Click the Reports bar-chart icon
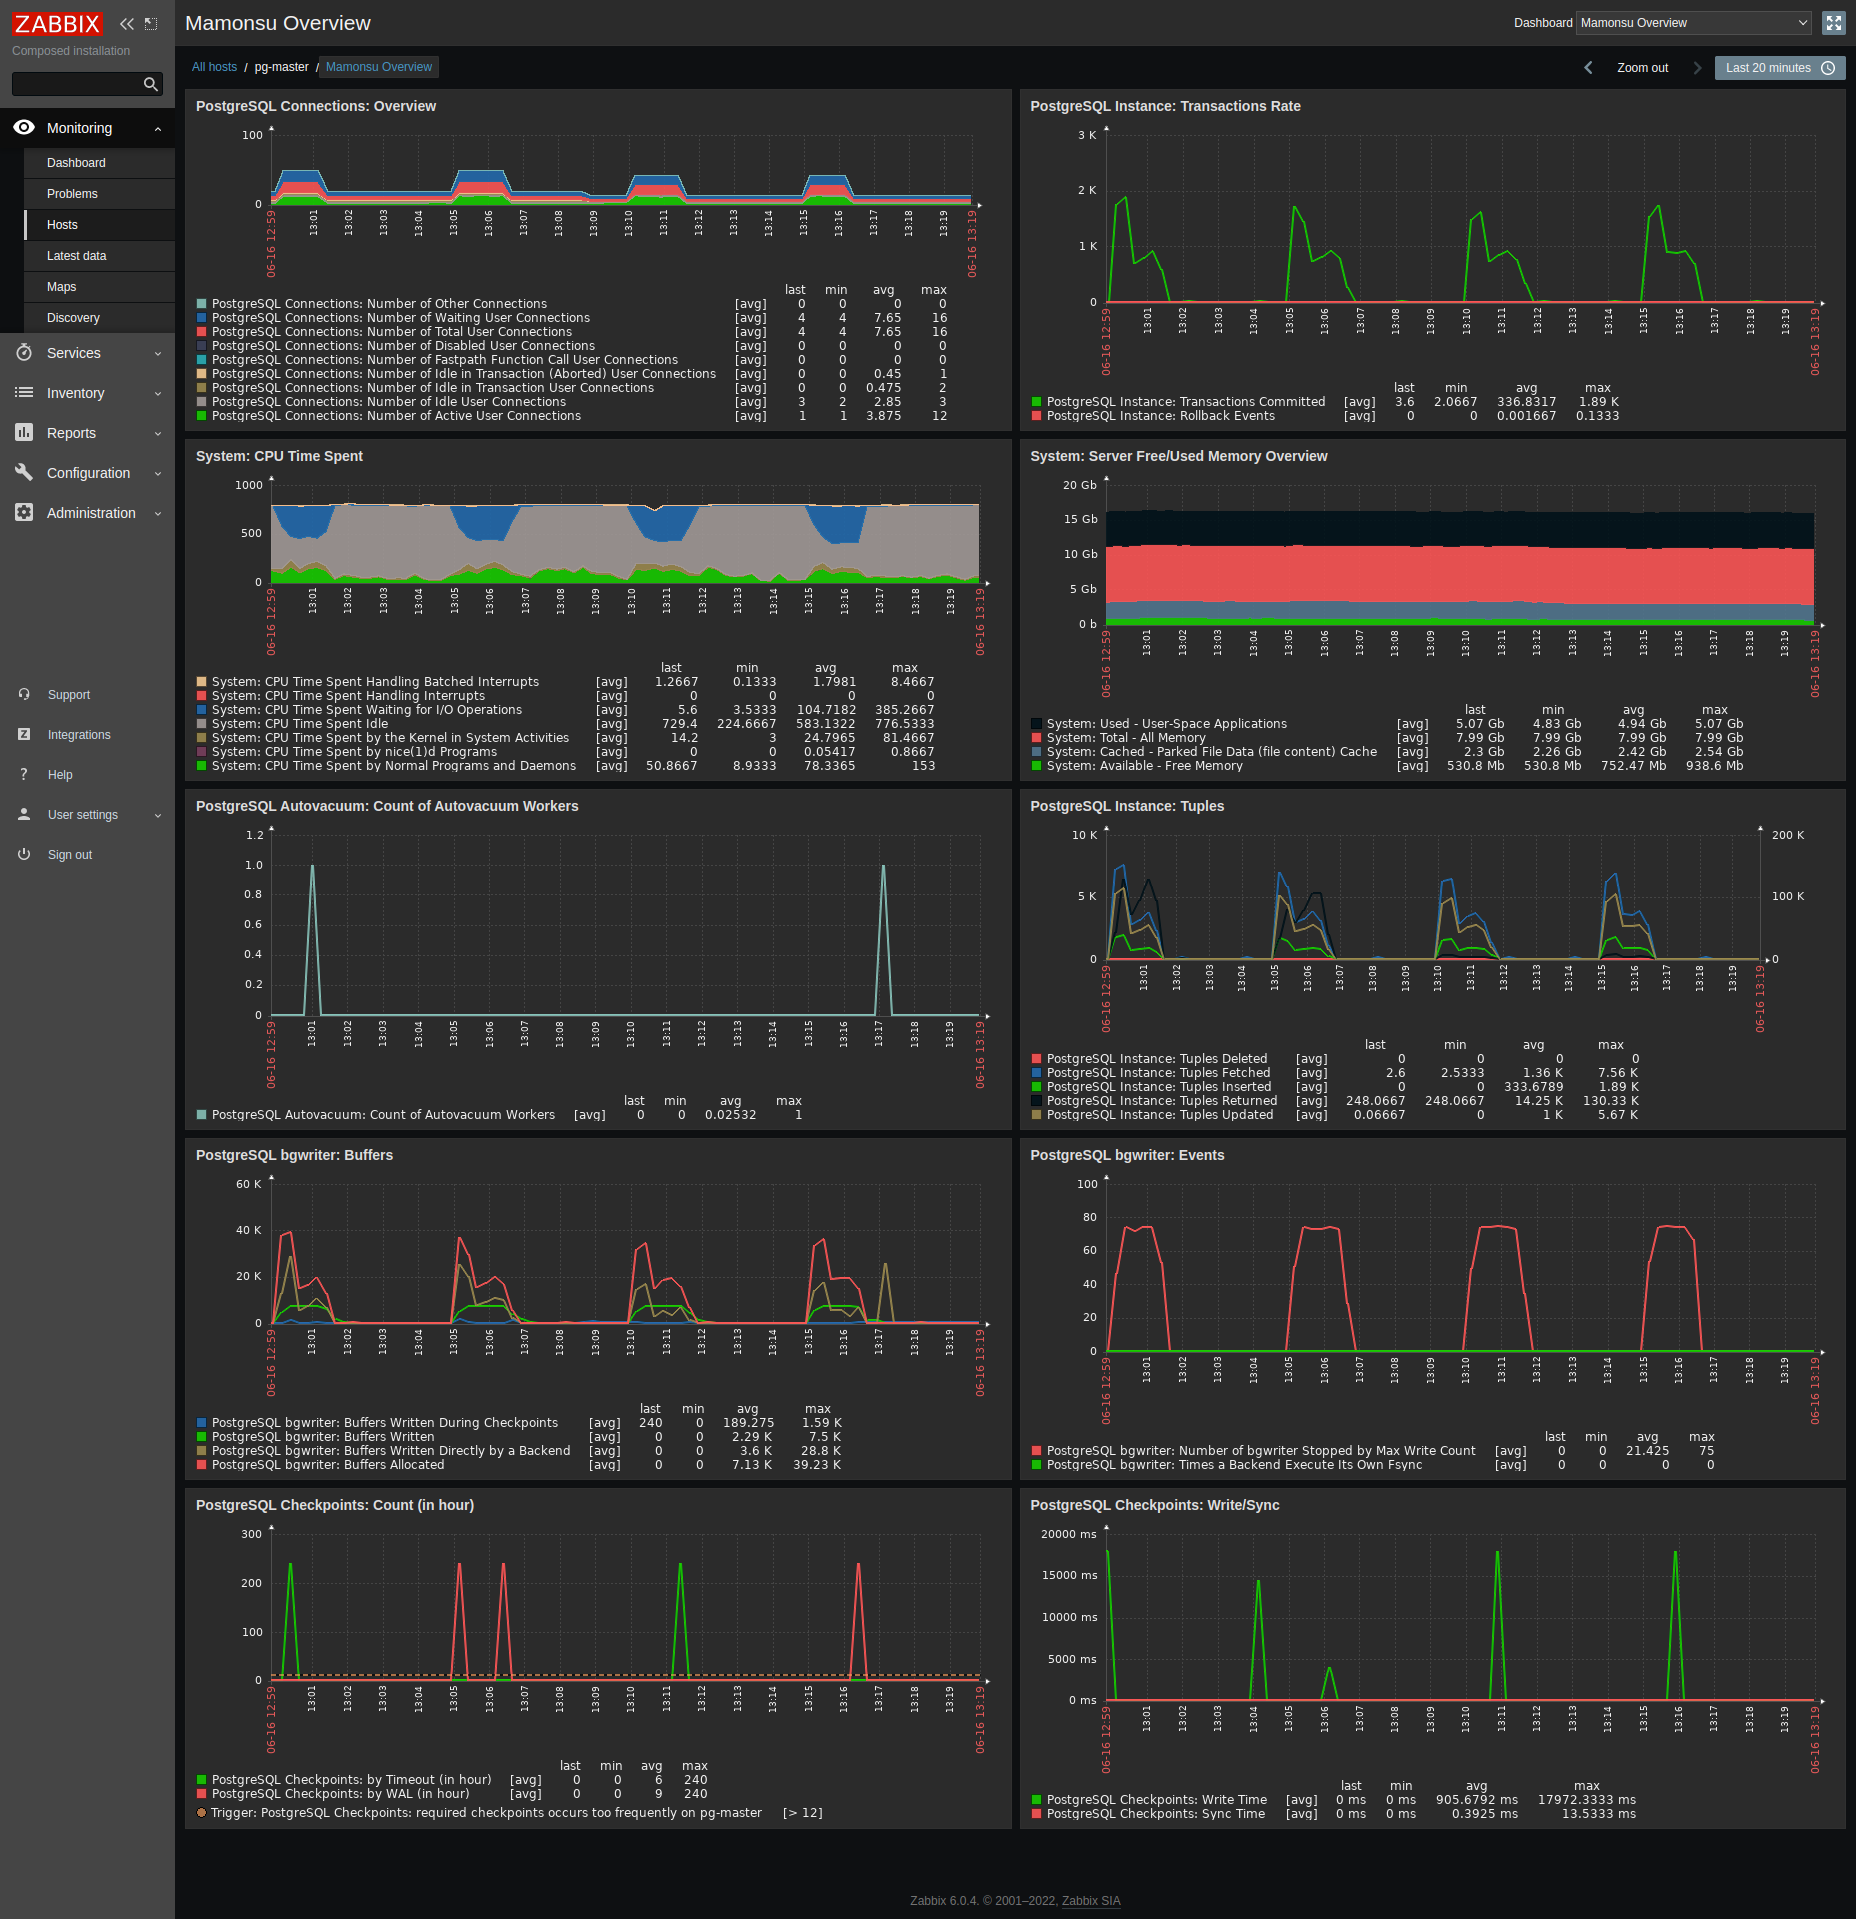The height and width of the screenshot is (1921, 1856). coord(24,432)
